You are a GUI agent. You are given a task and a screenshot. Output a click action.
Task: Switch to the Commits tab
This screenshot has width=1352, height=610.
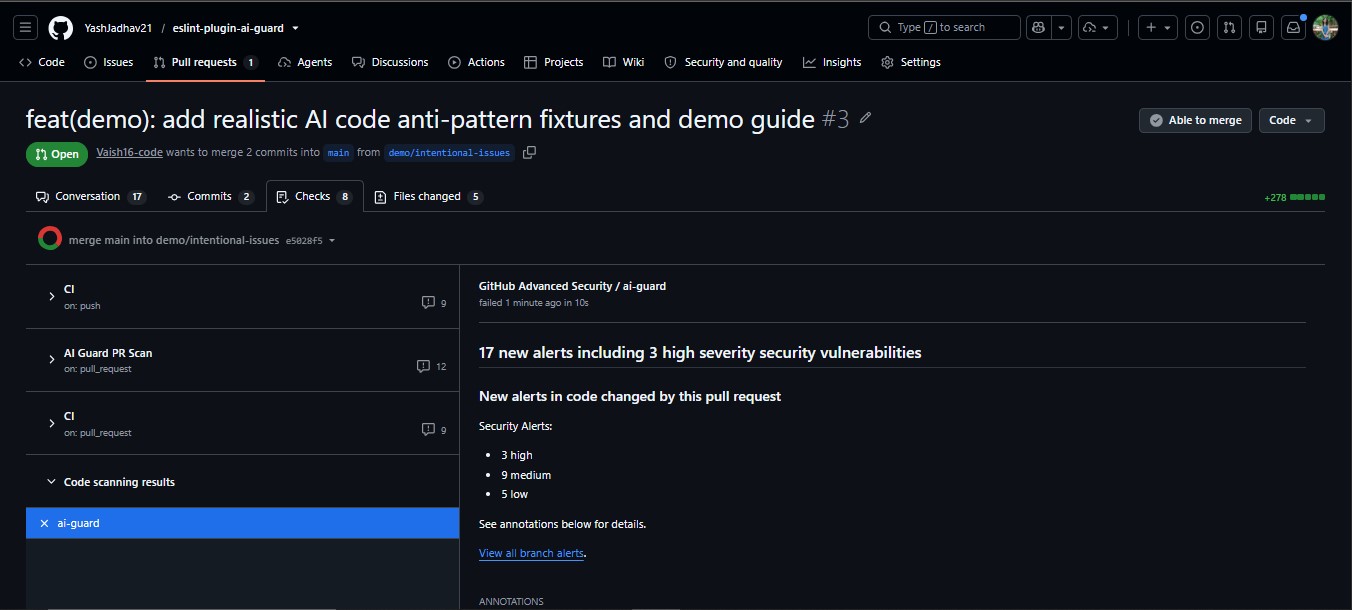tap(211, 197)
